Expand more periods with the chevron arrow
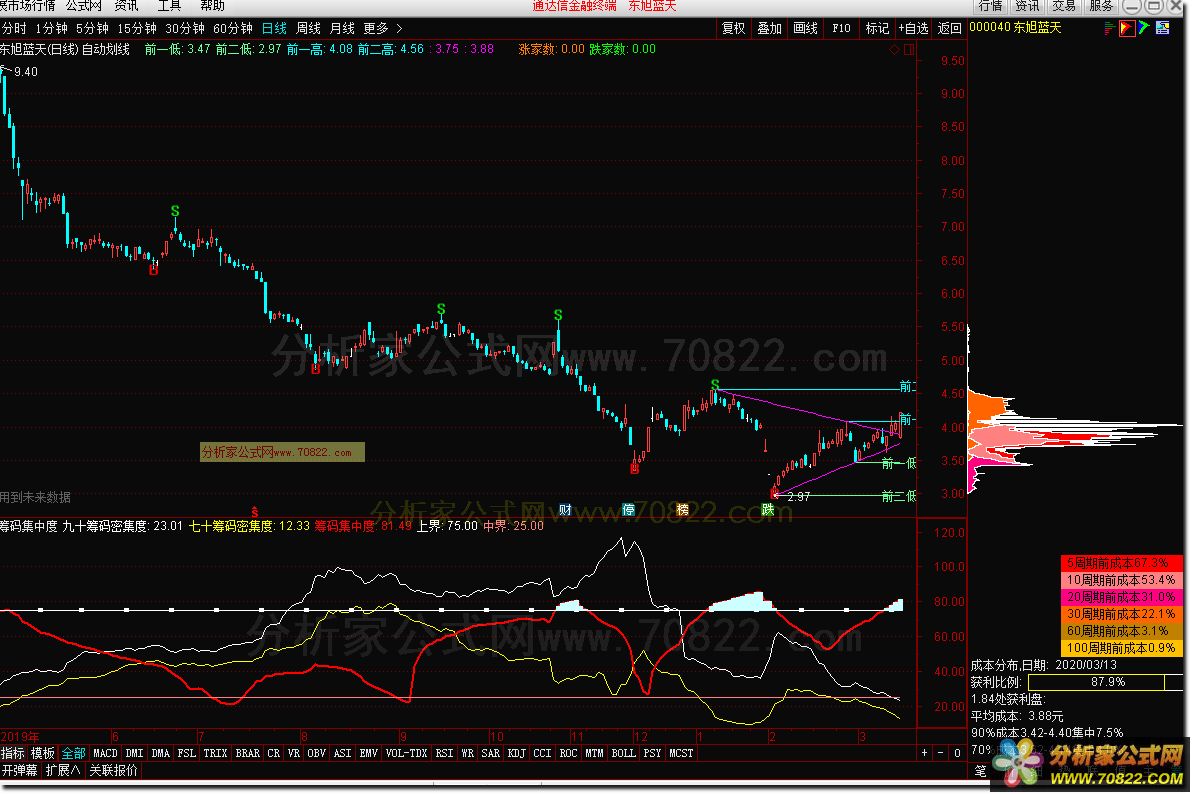This screenshot has height=794, width=1192. click(x=400, y=28)
